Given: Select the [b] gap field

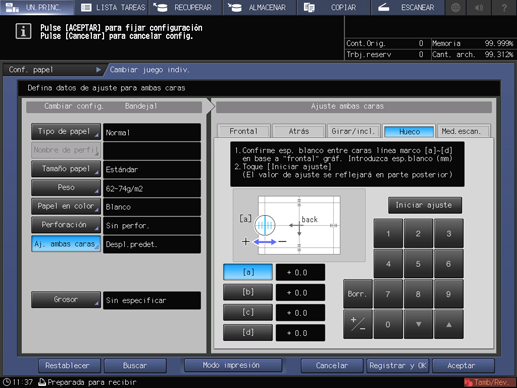Looking at the screenshot, I should pyautogui.click(x=248, y=292).
